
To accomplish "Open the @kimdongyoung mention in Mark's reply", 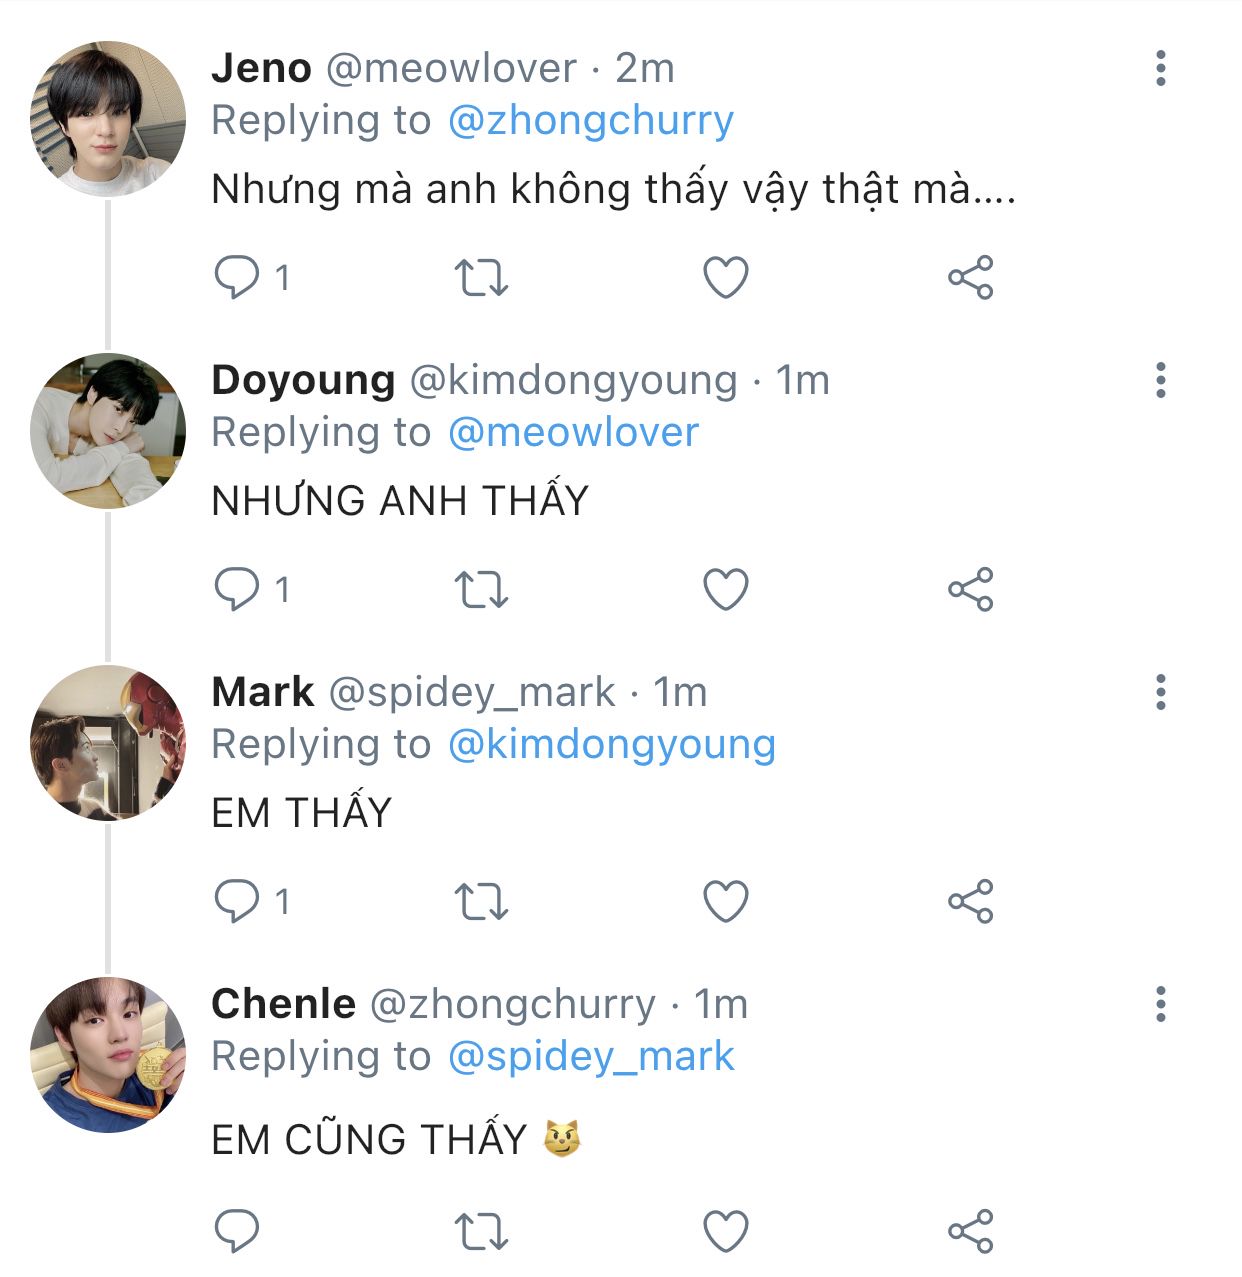I will point(611,745).
